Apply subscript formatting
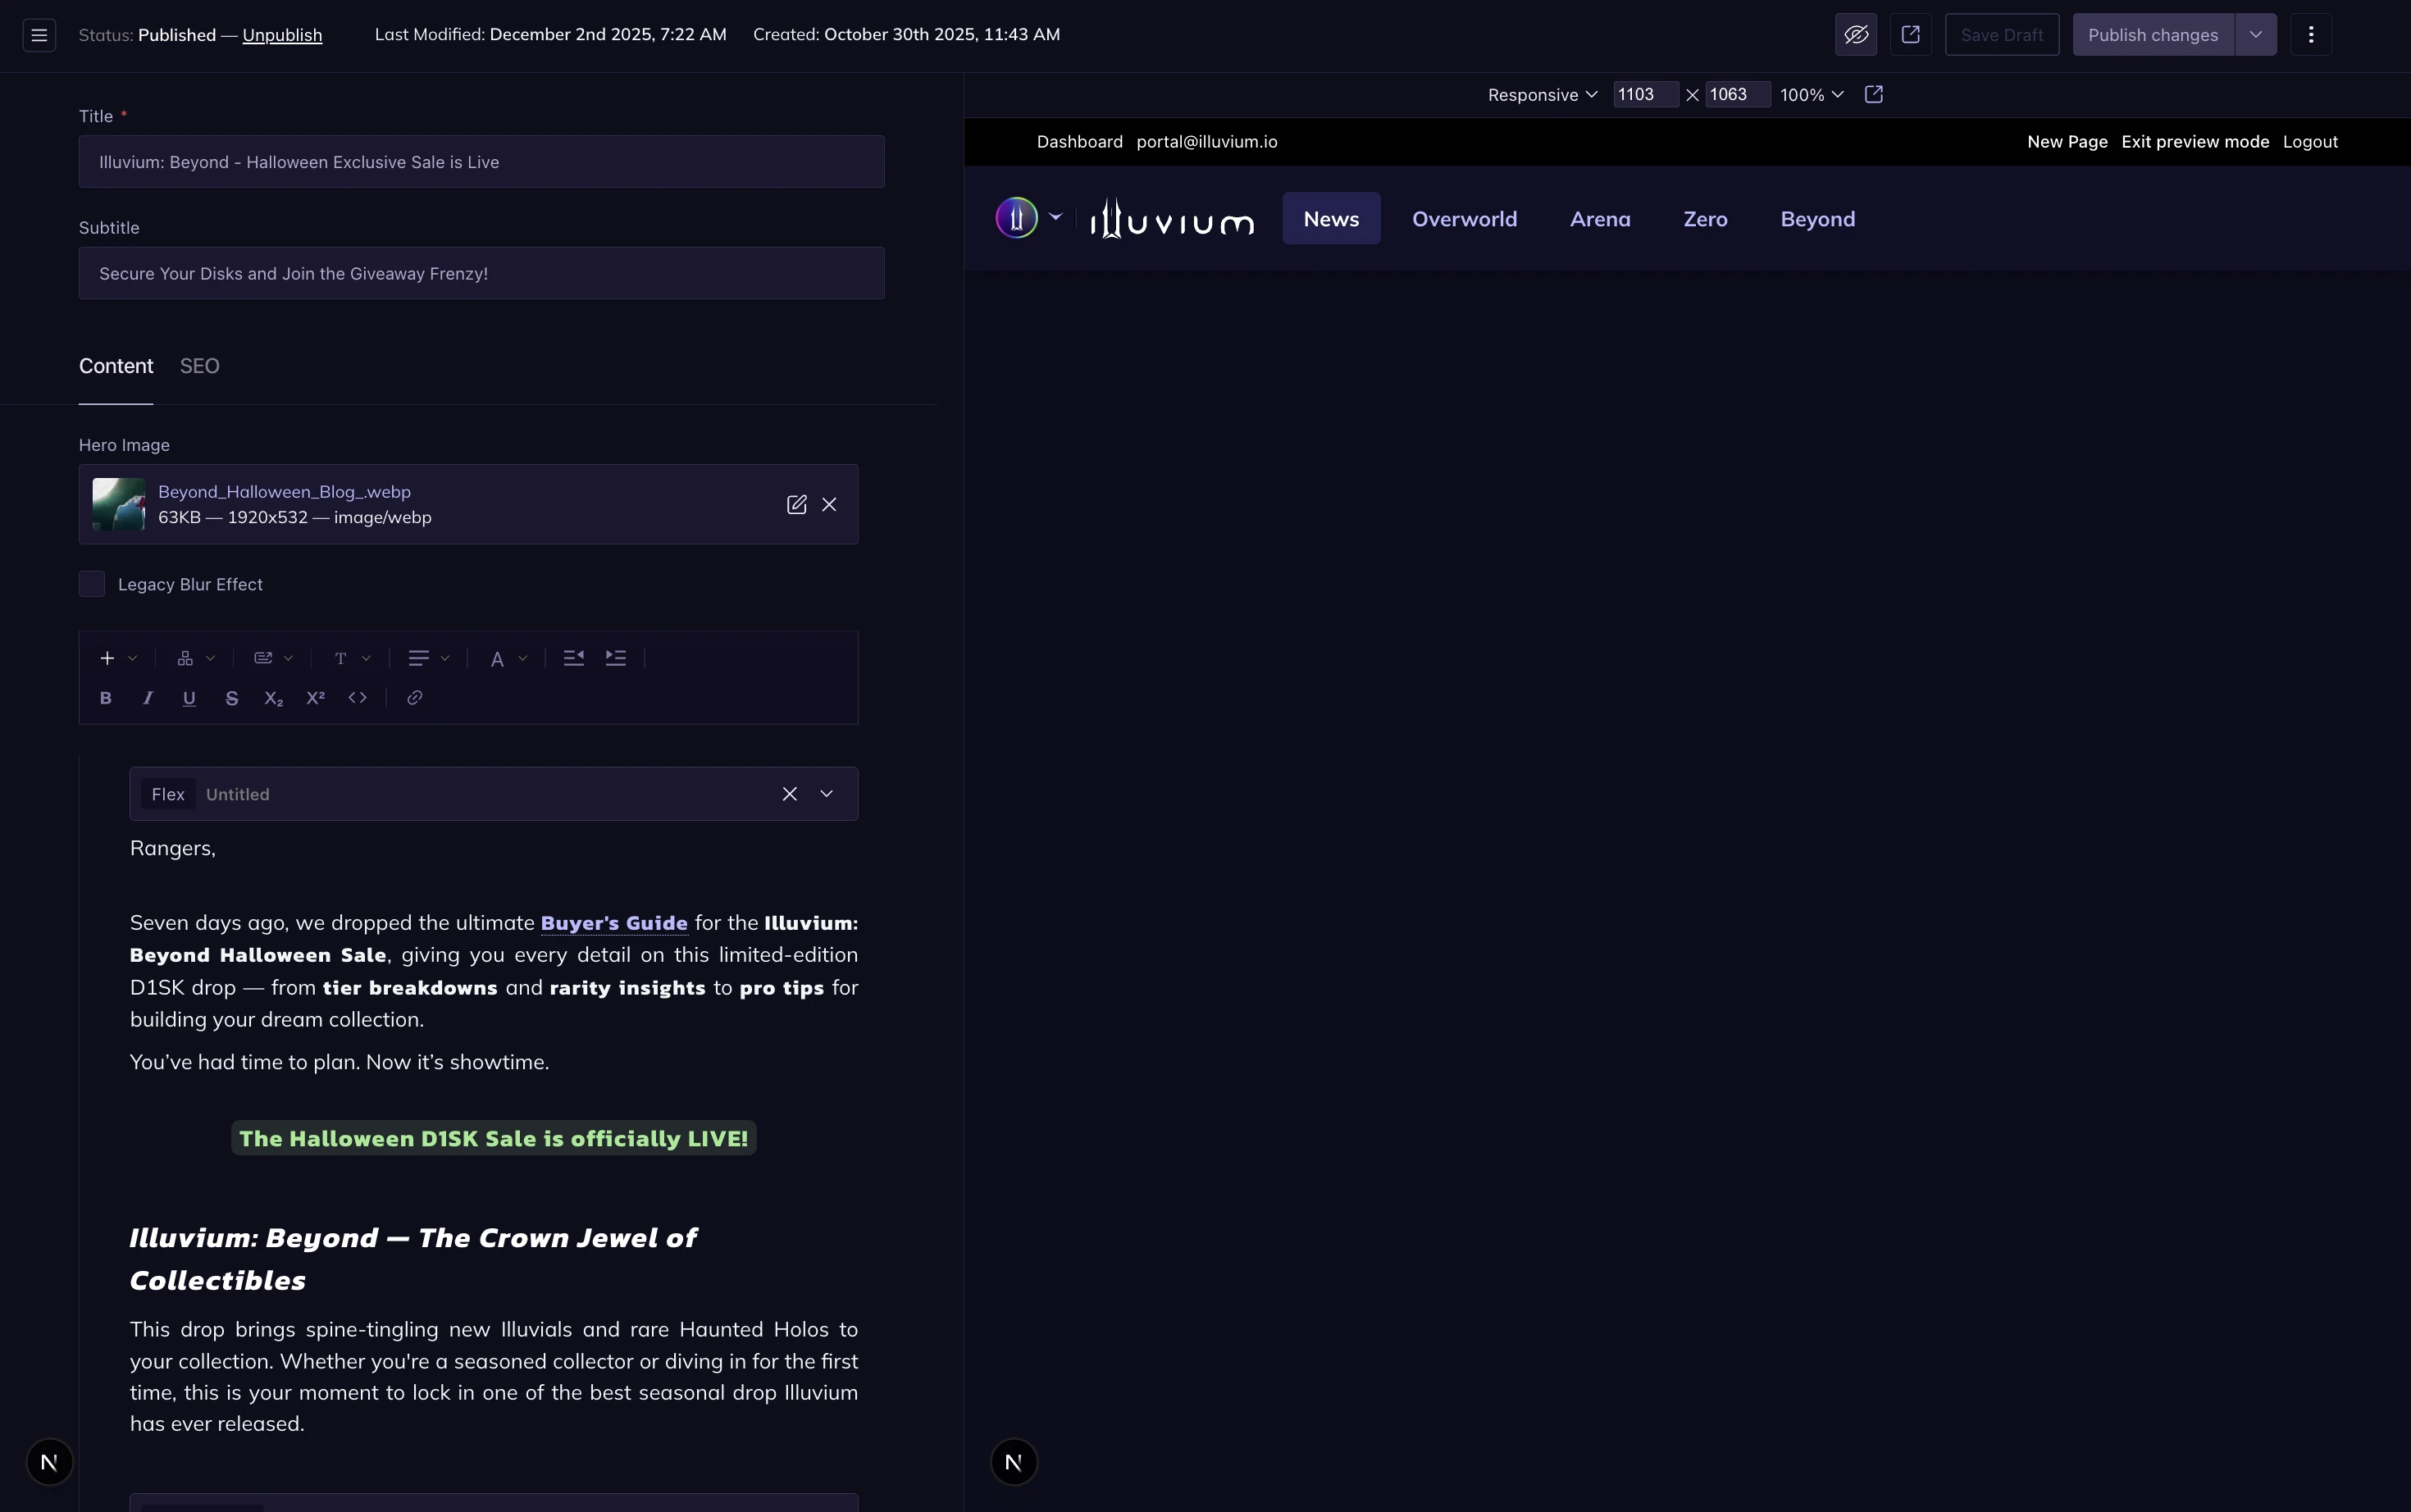2411x1512 pixels. point(273,698)
